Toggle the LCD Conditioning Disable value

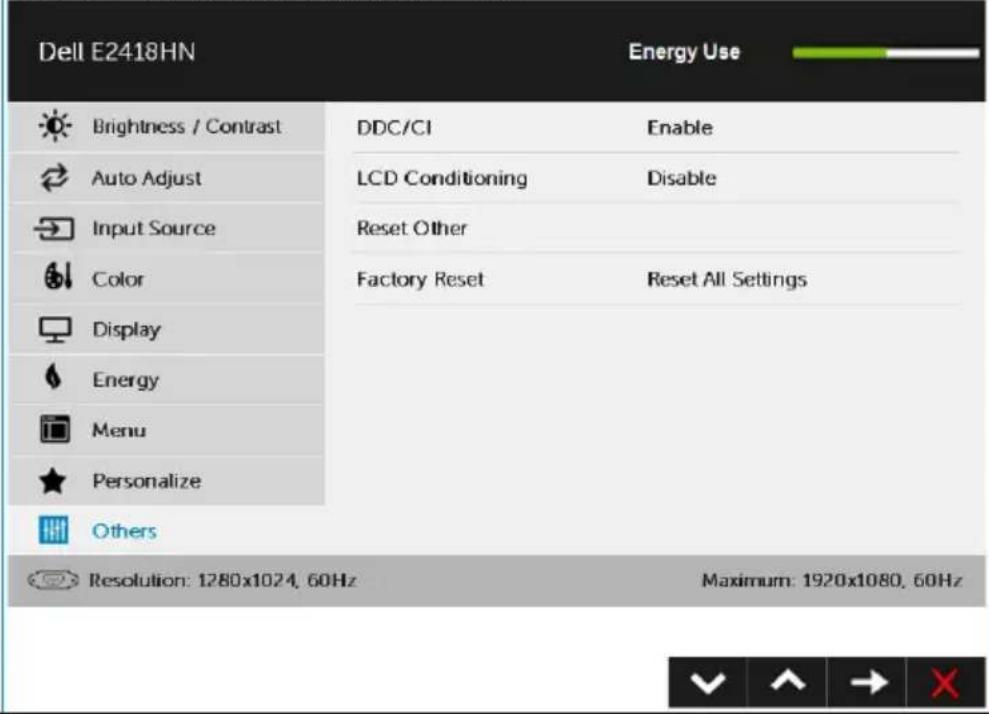point(681,178)
